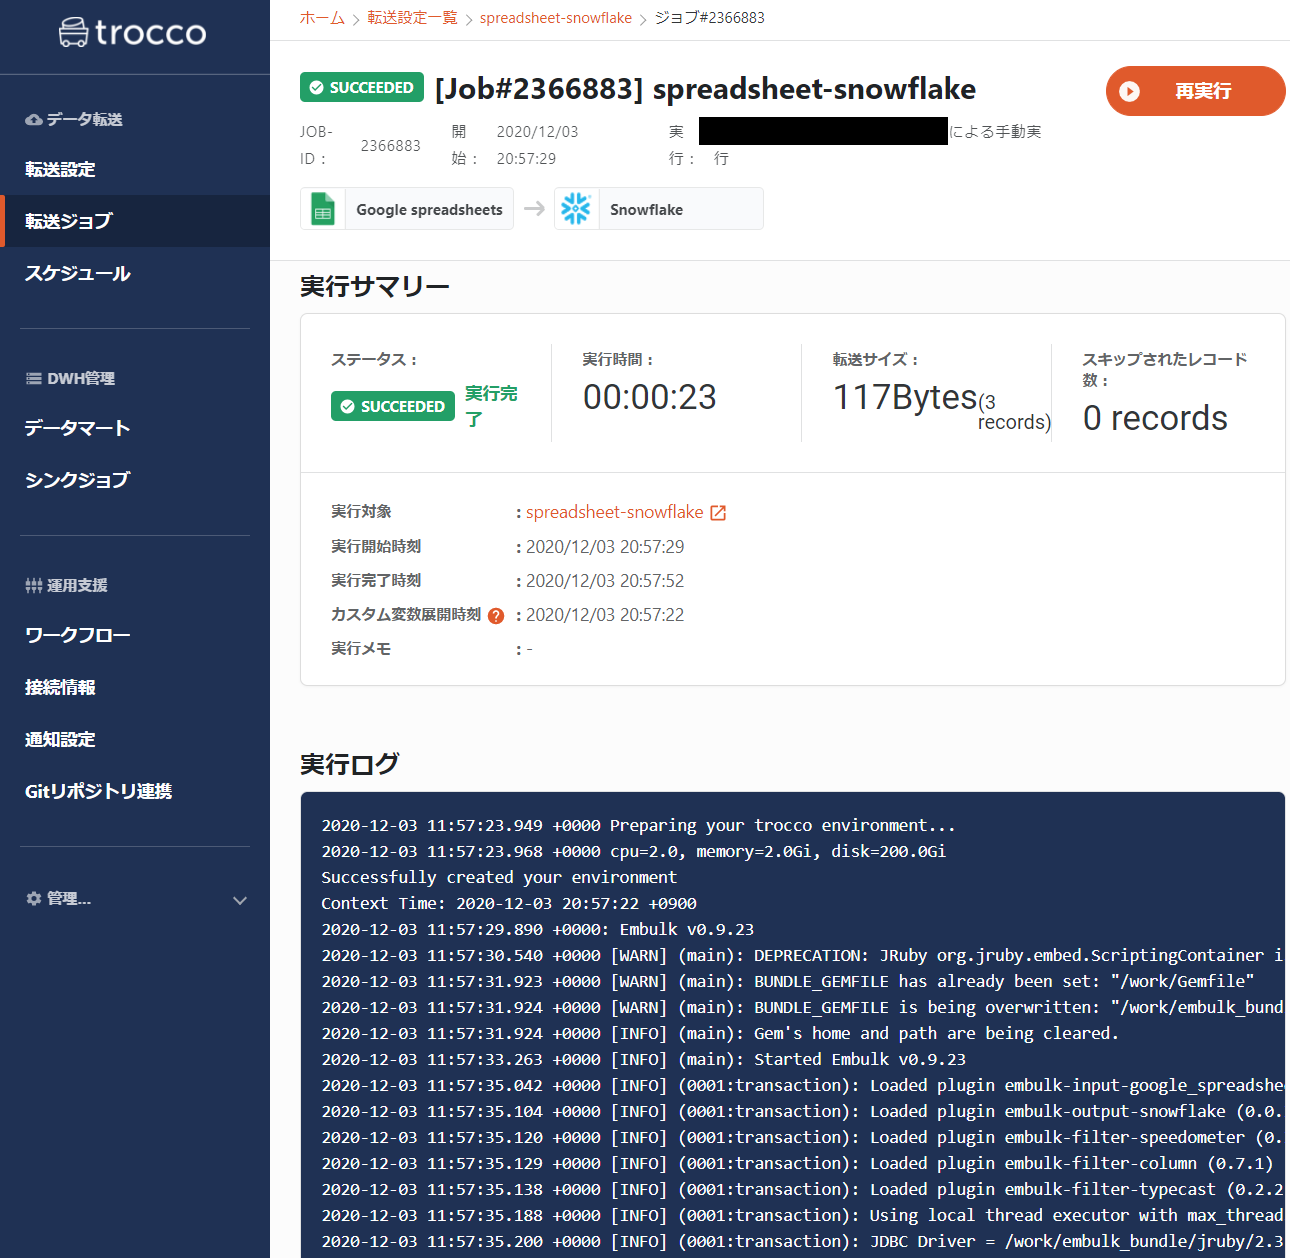
Task: Select 通知設定 in the sidebar
Action: pyautogui.click(x=59, y=739)
